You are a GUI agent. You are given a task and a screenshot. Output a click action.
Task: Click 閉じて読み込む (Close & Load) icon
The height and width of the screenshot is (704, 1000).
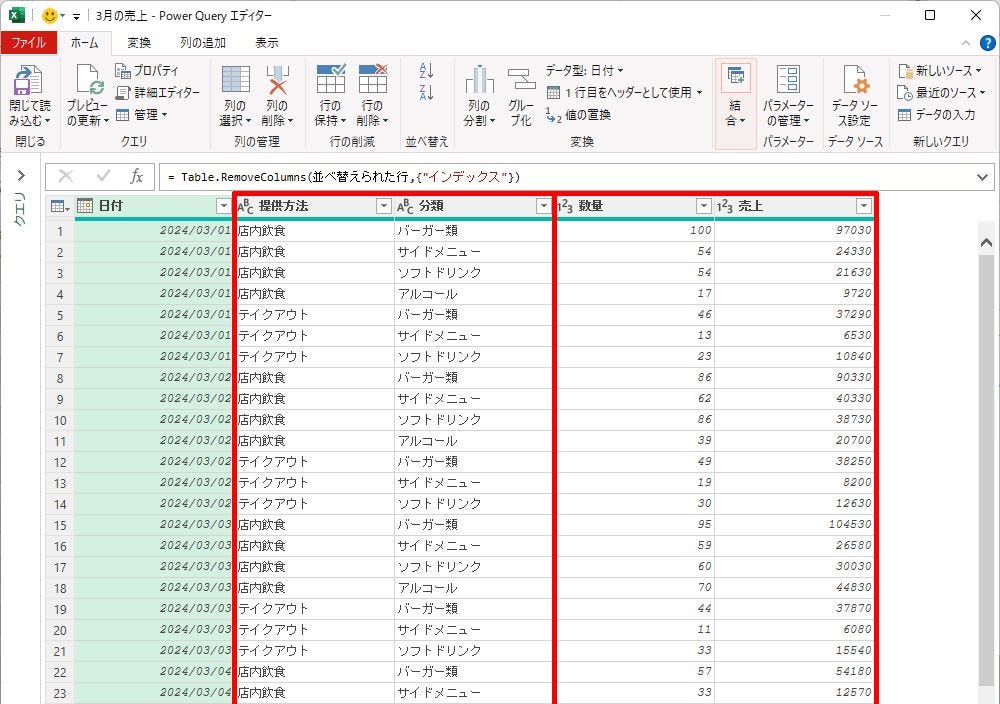29,82
